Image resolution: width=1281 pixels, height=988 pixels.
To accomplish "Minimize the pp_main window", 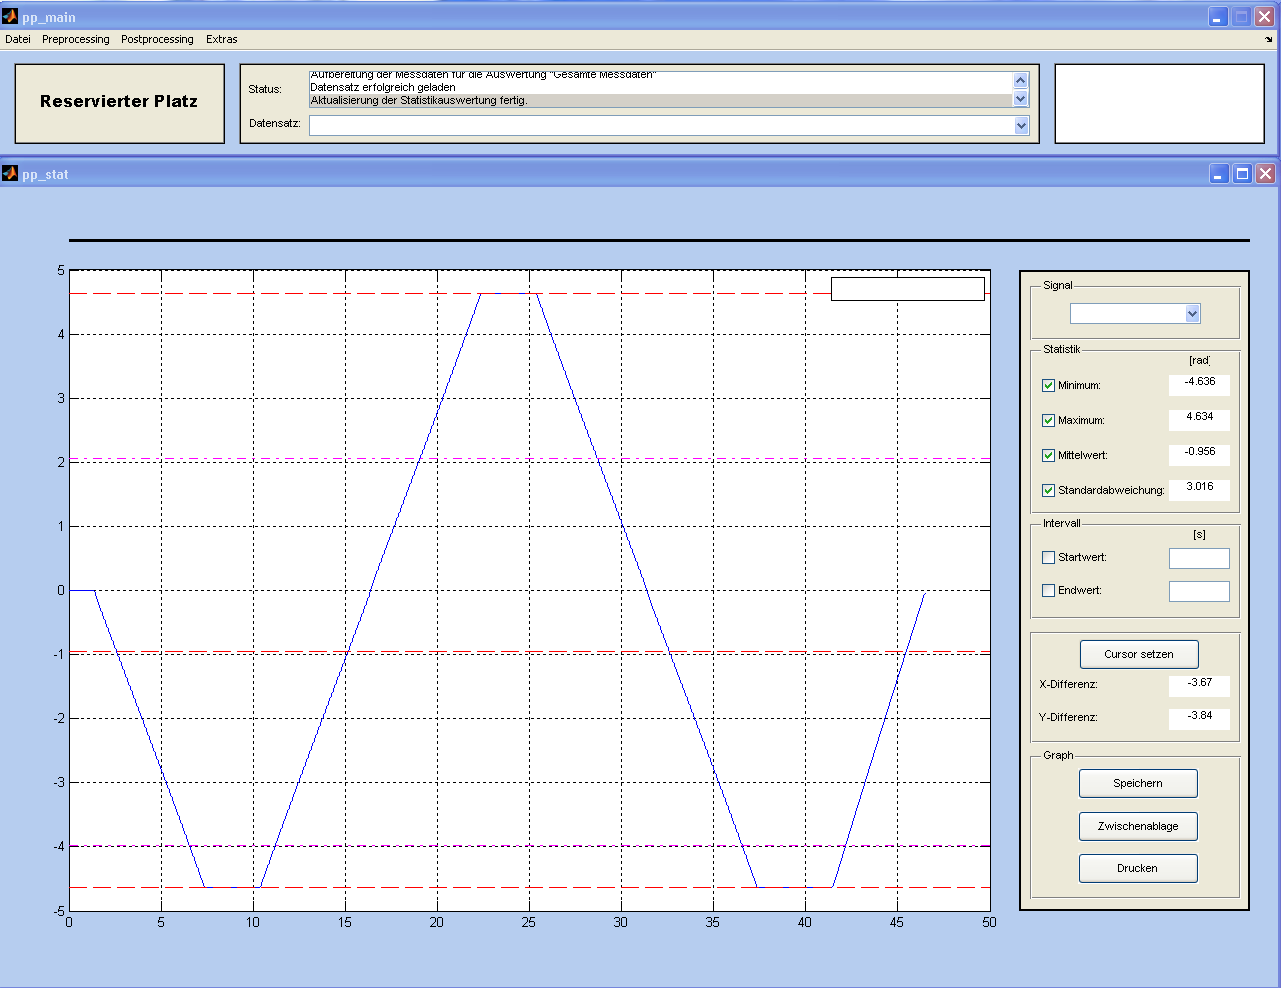I will 1218,17.
